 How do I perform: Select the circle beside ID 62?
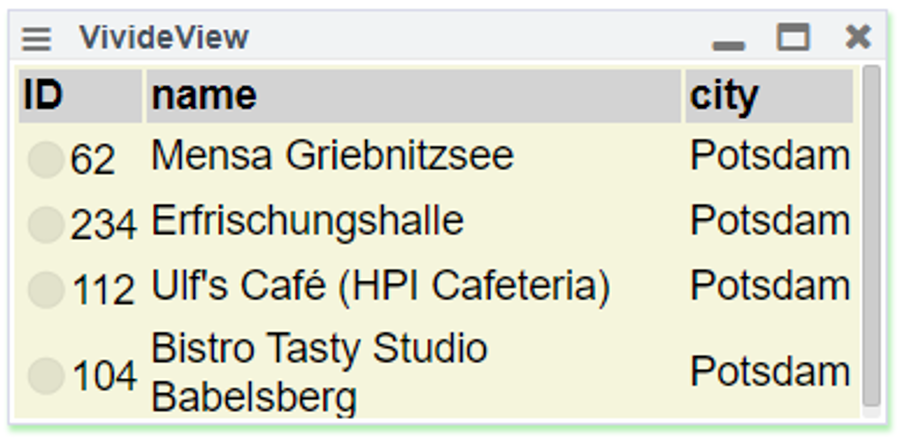point(45,159)
